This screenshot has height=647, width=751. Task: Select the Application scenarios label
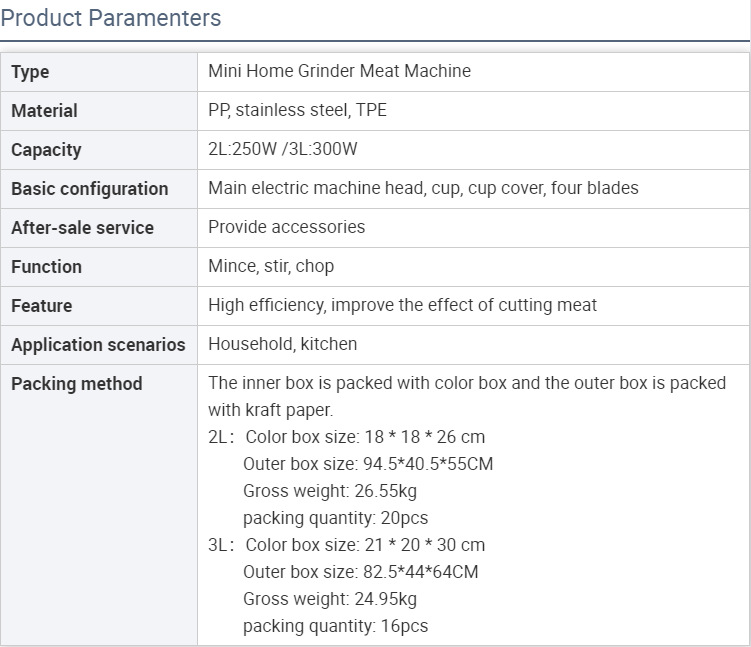click(98, 345)
